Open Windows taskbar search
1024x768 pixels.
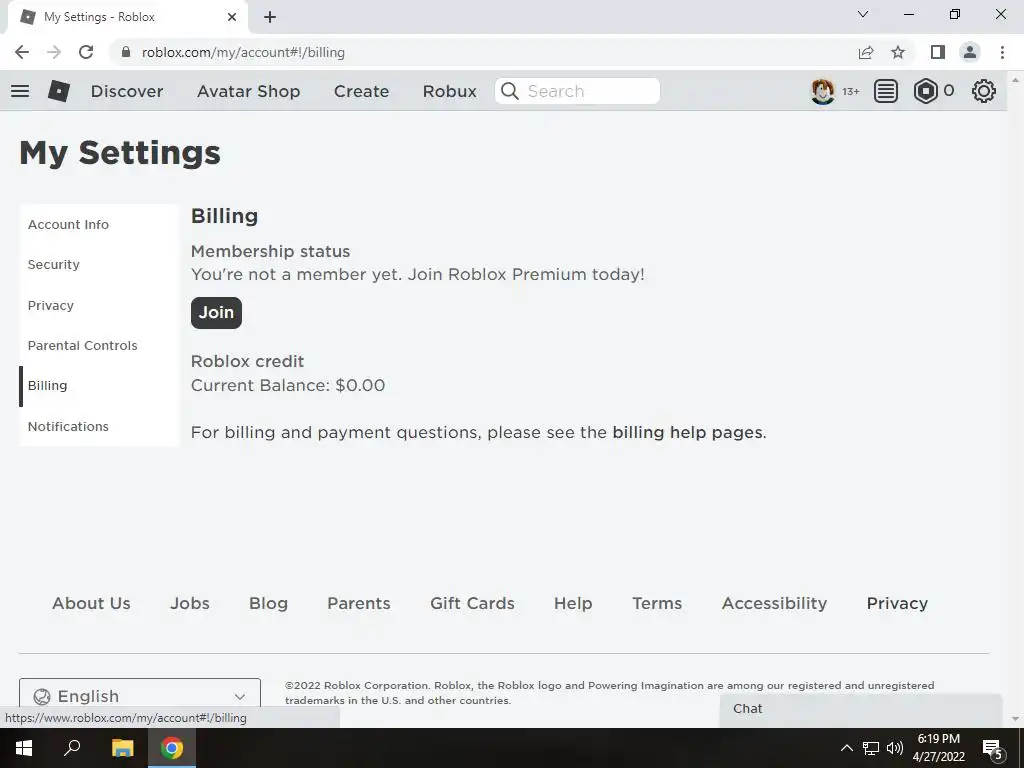point(72,748)
